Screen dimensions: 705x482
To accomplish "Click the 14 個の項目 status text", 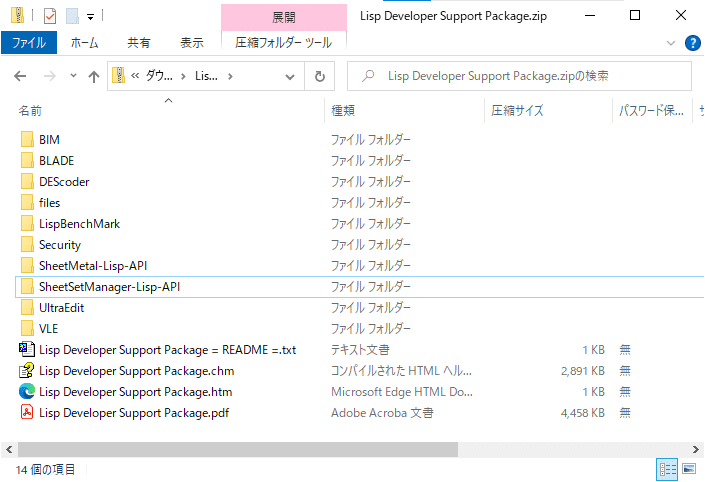I will point(45,470).
